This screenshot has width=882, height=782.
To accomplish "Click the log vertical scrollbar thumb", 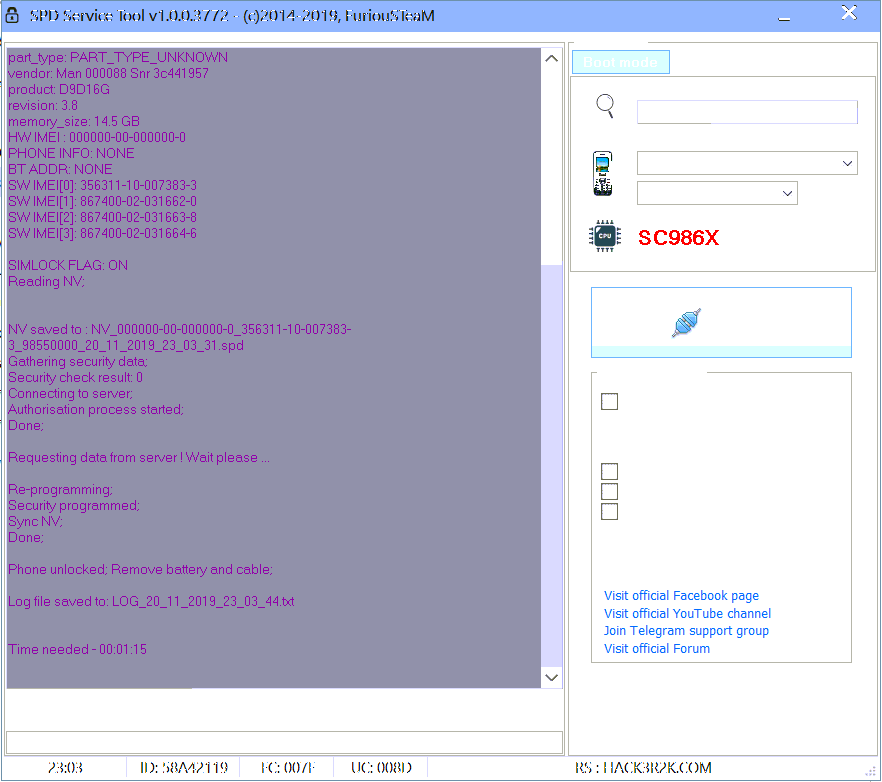I will click(x=552, y=466).
